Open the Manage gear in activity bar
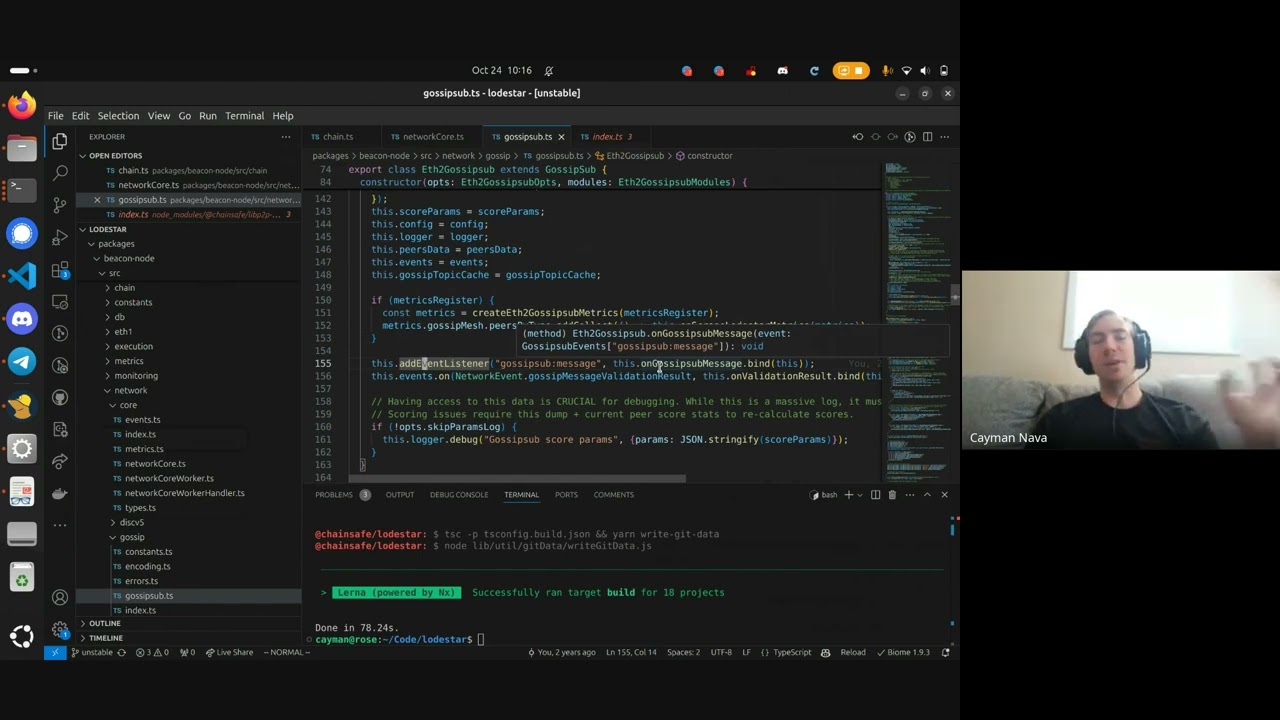Viewport: 1280px width, 720px height. [x=60, y=630]
